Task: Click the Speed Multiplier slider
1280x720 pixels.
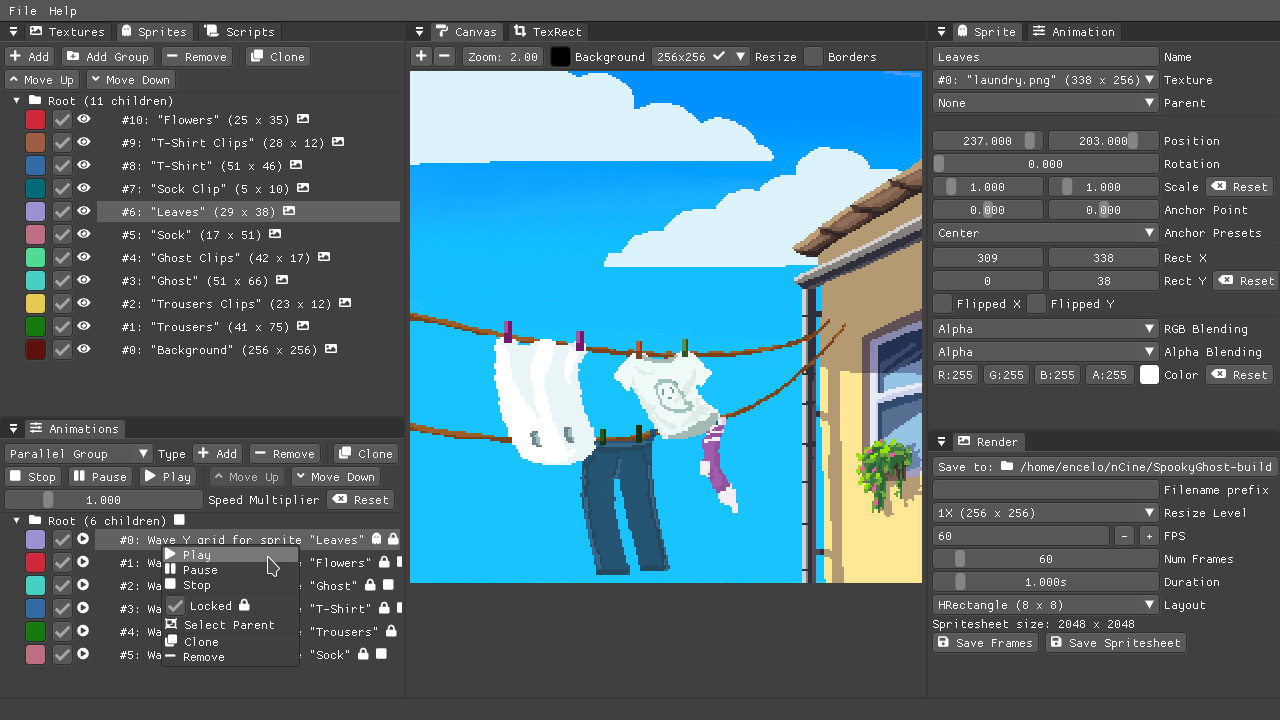Action: 103,500
